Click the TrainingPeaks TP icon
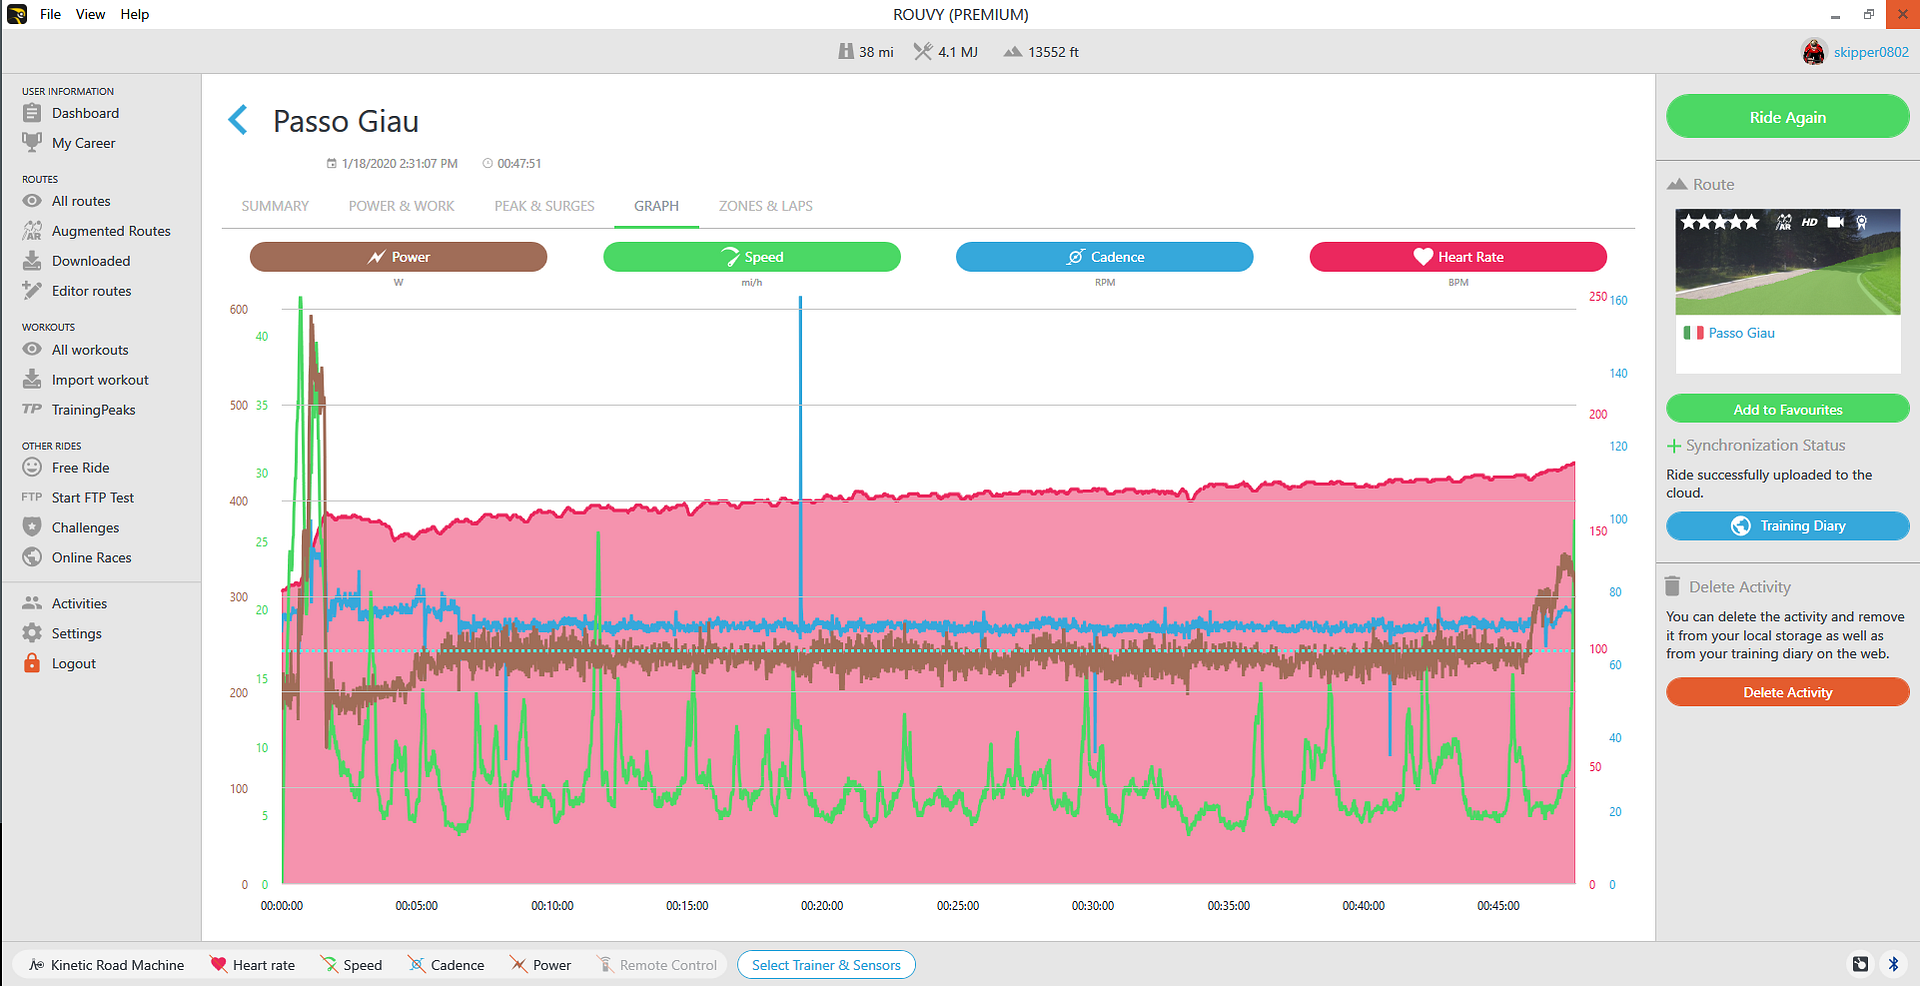Viewport: 1920px width, 986px height. click(32, 409)
